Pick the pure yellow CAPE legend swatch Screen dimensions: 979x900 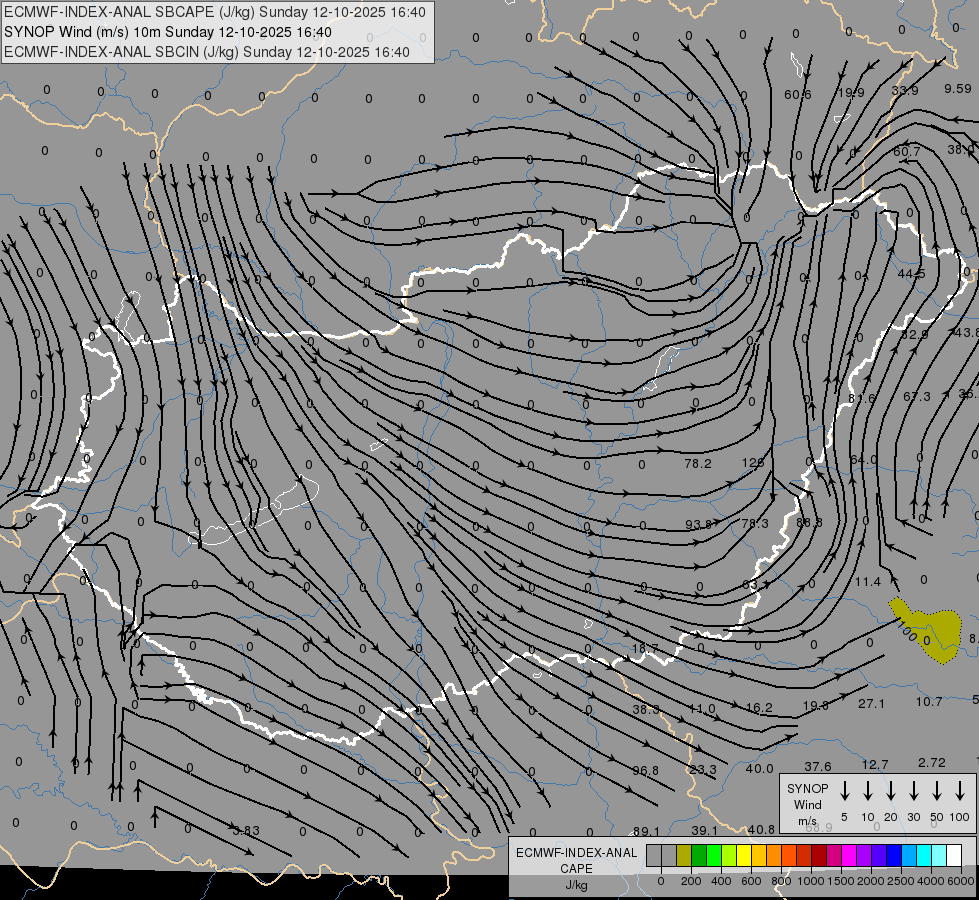pyautogui.click(x=744, y=856)
